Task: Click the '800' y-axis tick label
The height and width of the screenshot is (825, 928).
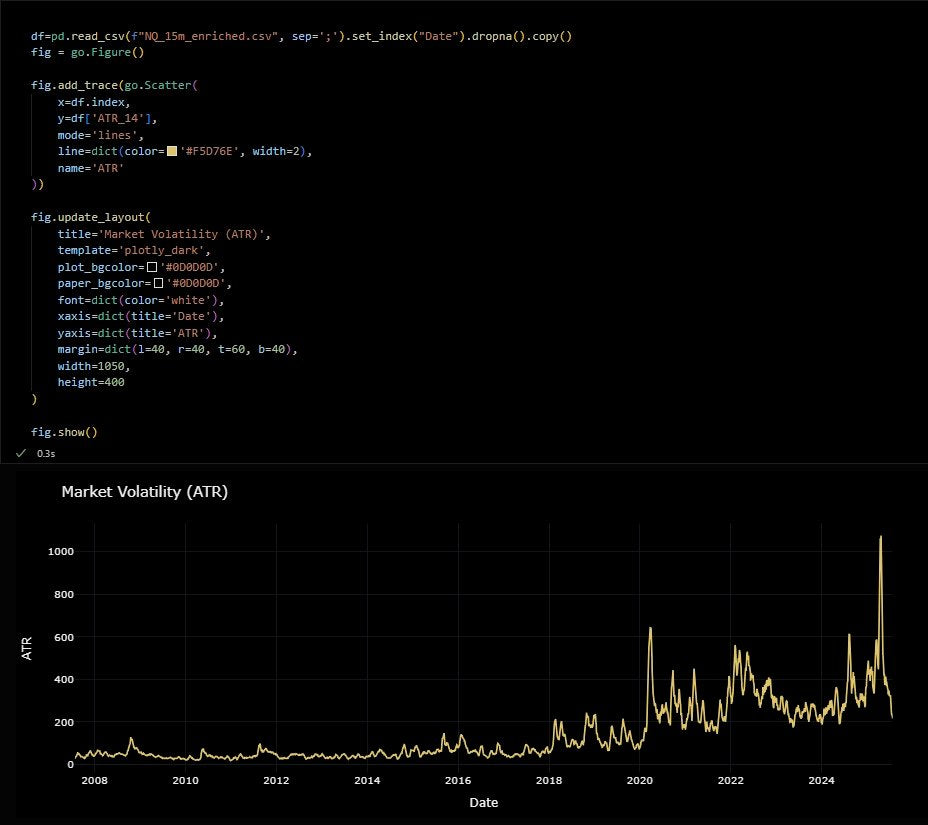Action: (64, 595)
